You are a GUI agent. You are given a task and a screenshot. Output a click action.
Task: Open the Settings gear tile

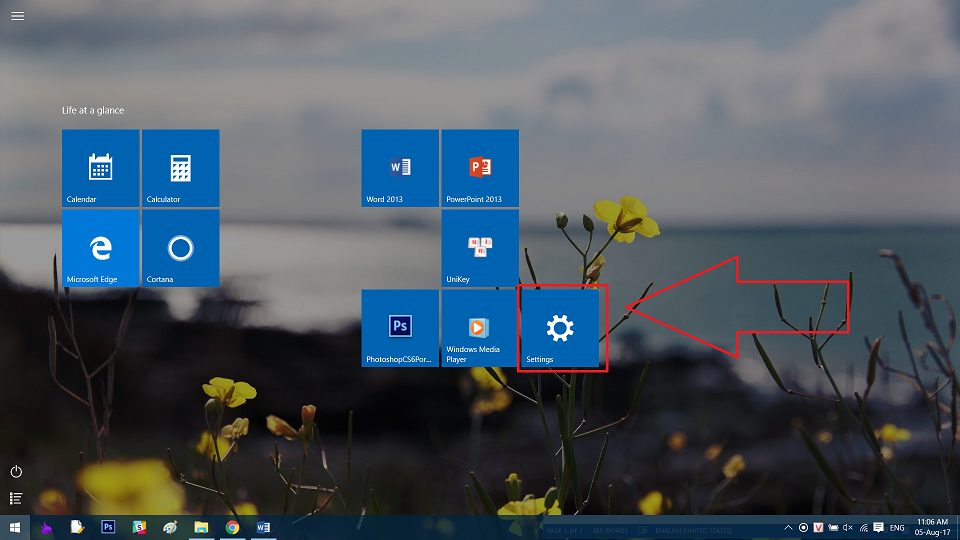(x=560, y=328)
